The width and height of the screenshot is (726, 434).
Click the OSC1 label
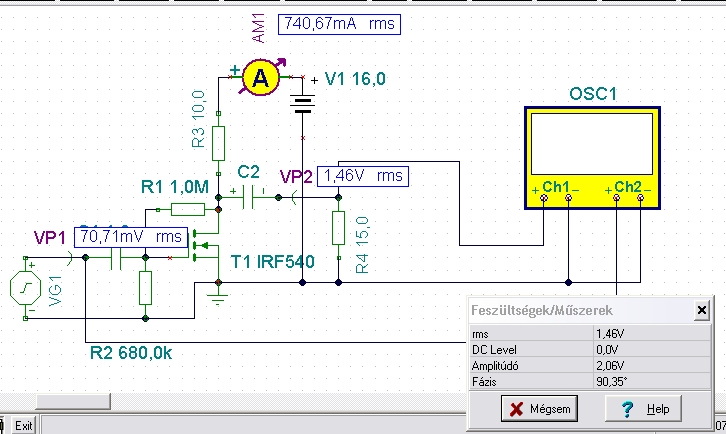593,94
